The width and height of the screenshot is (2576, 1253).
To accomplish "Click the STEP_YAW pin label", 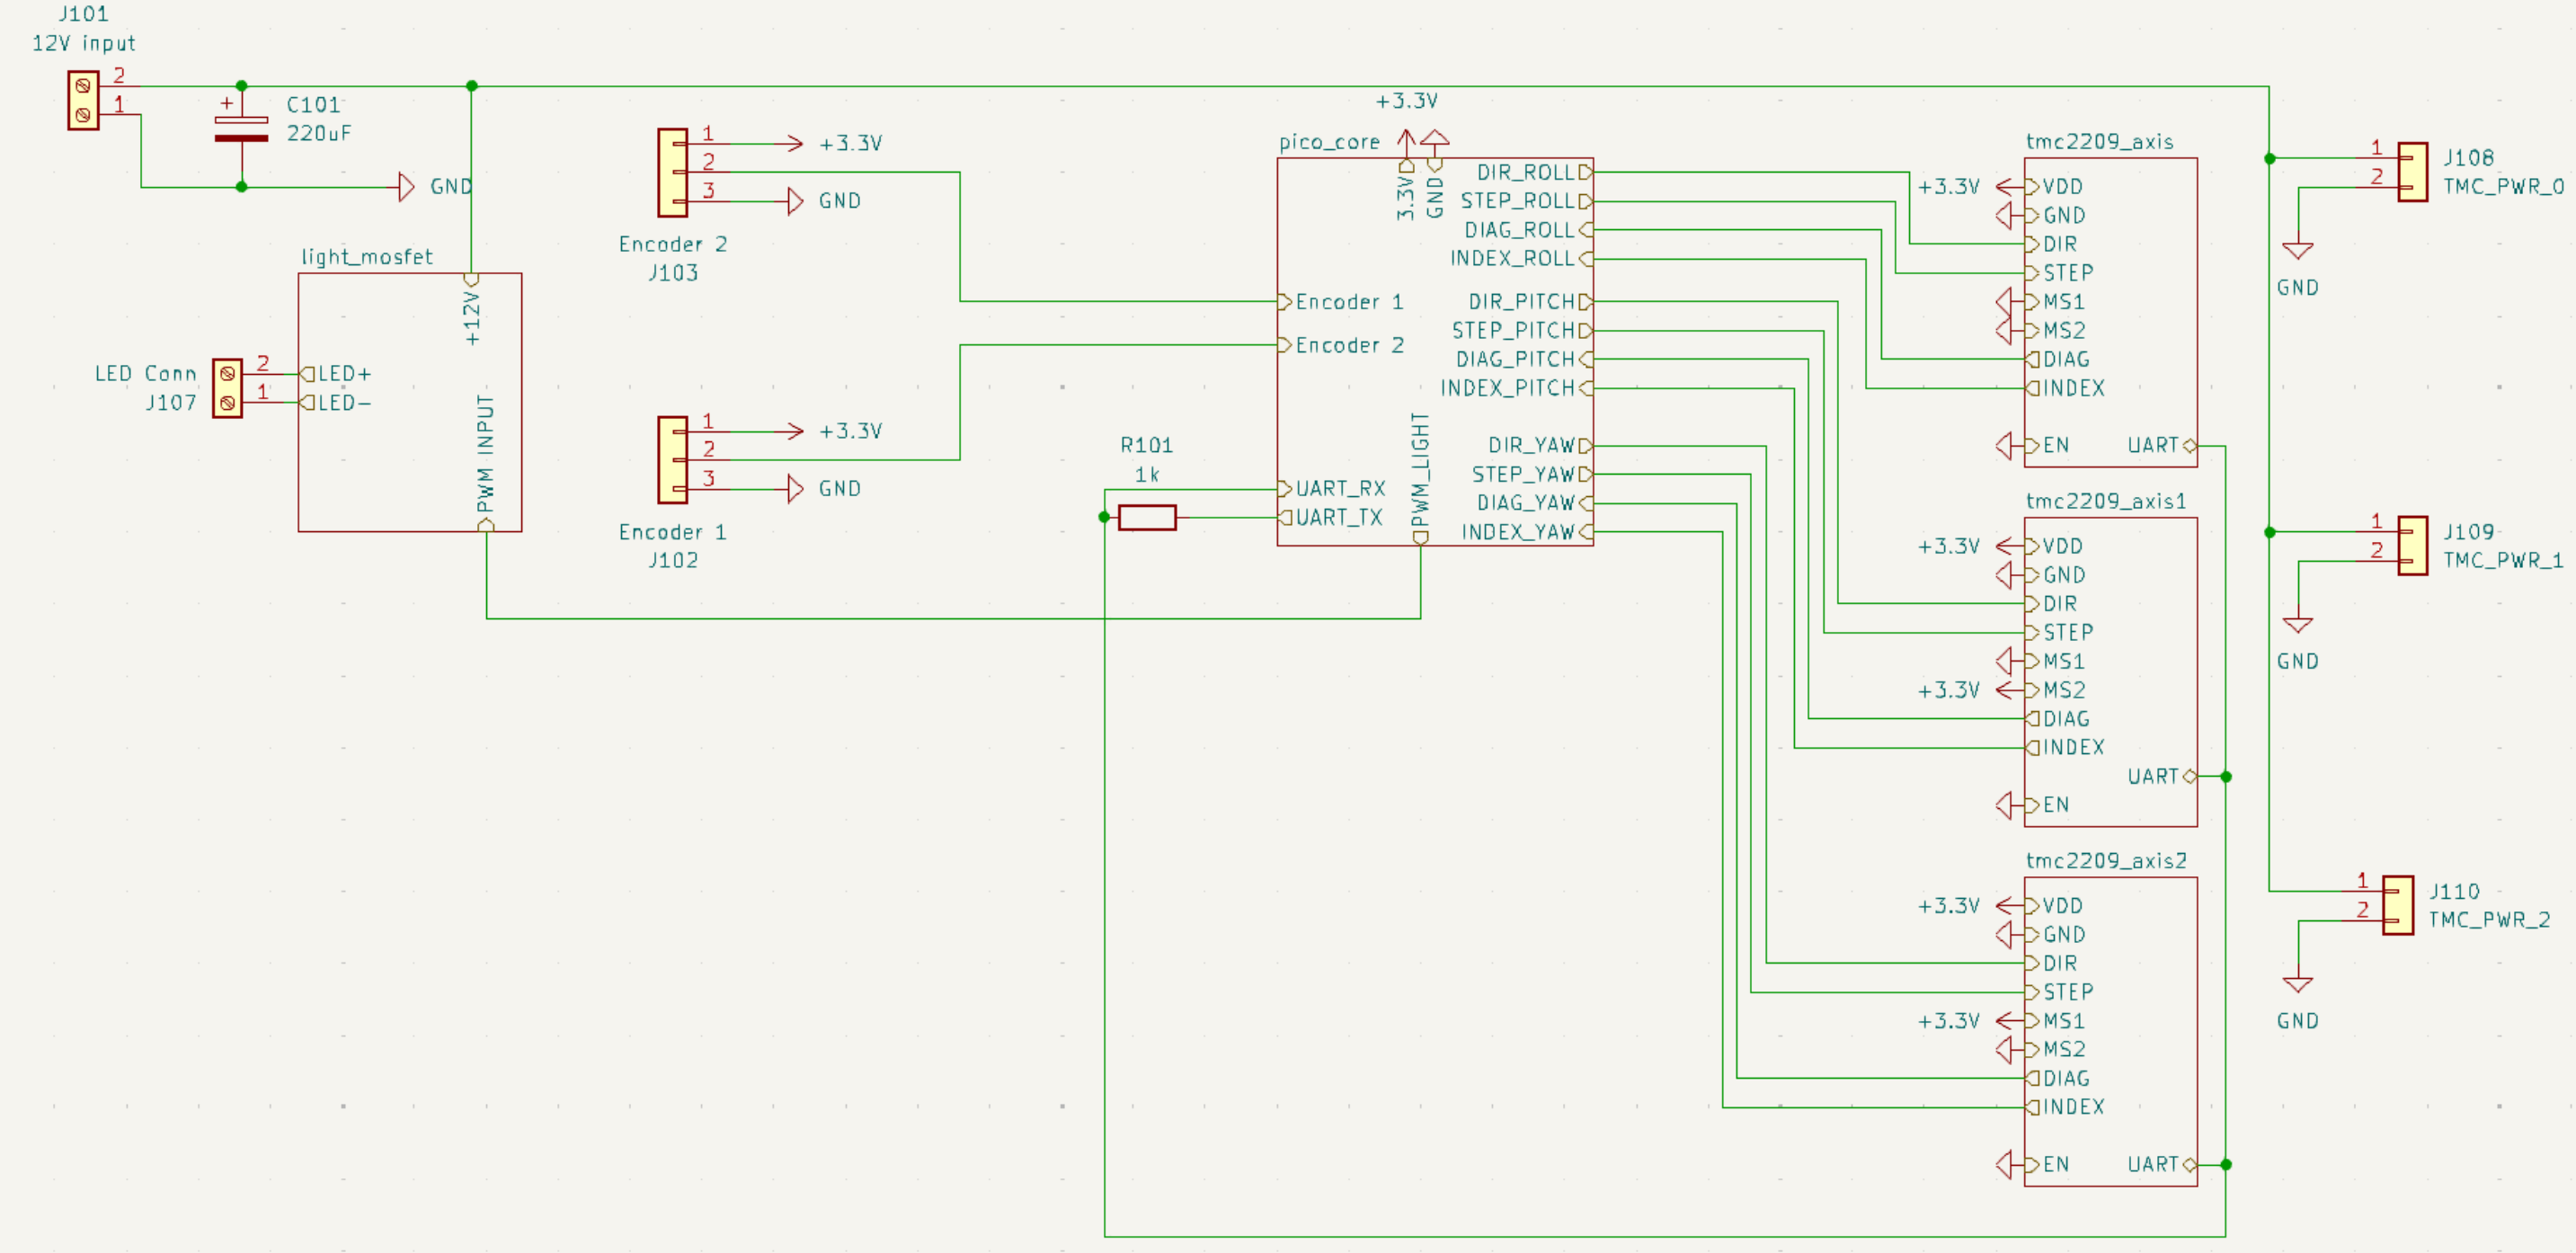I will pos(1532,474).
